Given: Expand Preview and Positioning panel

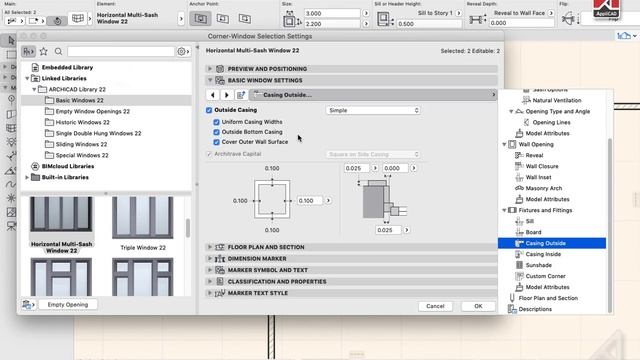Looking at the screenshot, I should 210,69.
